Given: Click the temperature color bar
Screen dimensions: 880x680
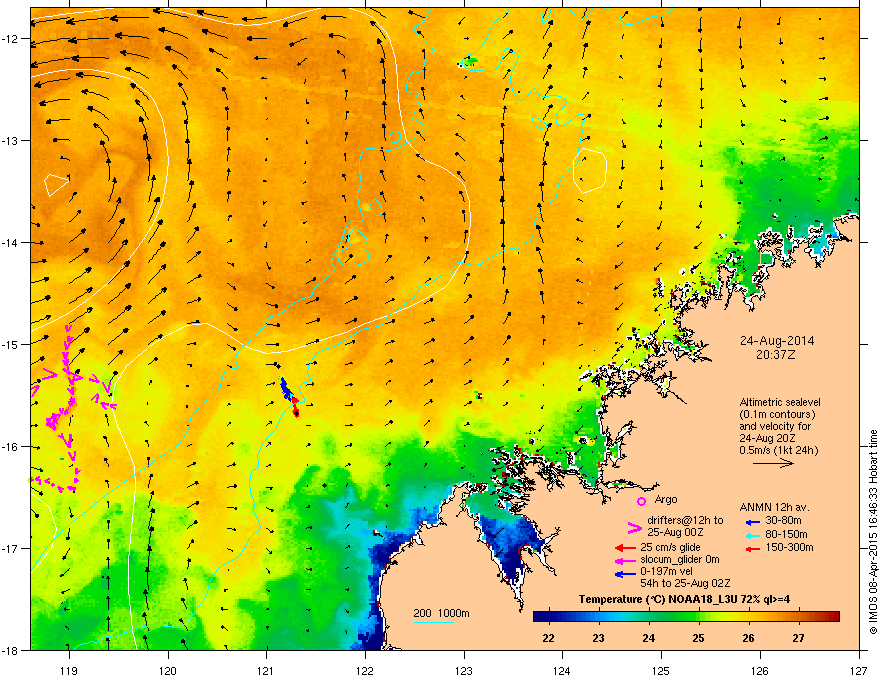Looking at the screenshot, I should tap(686, 616).
